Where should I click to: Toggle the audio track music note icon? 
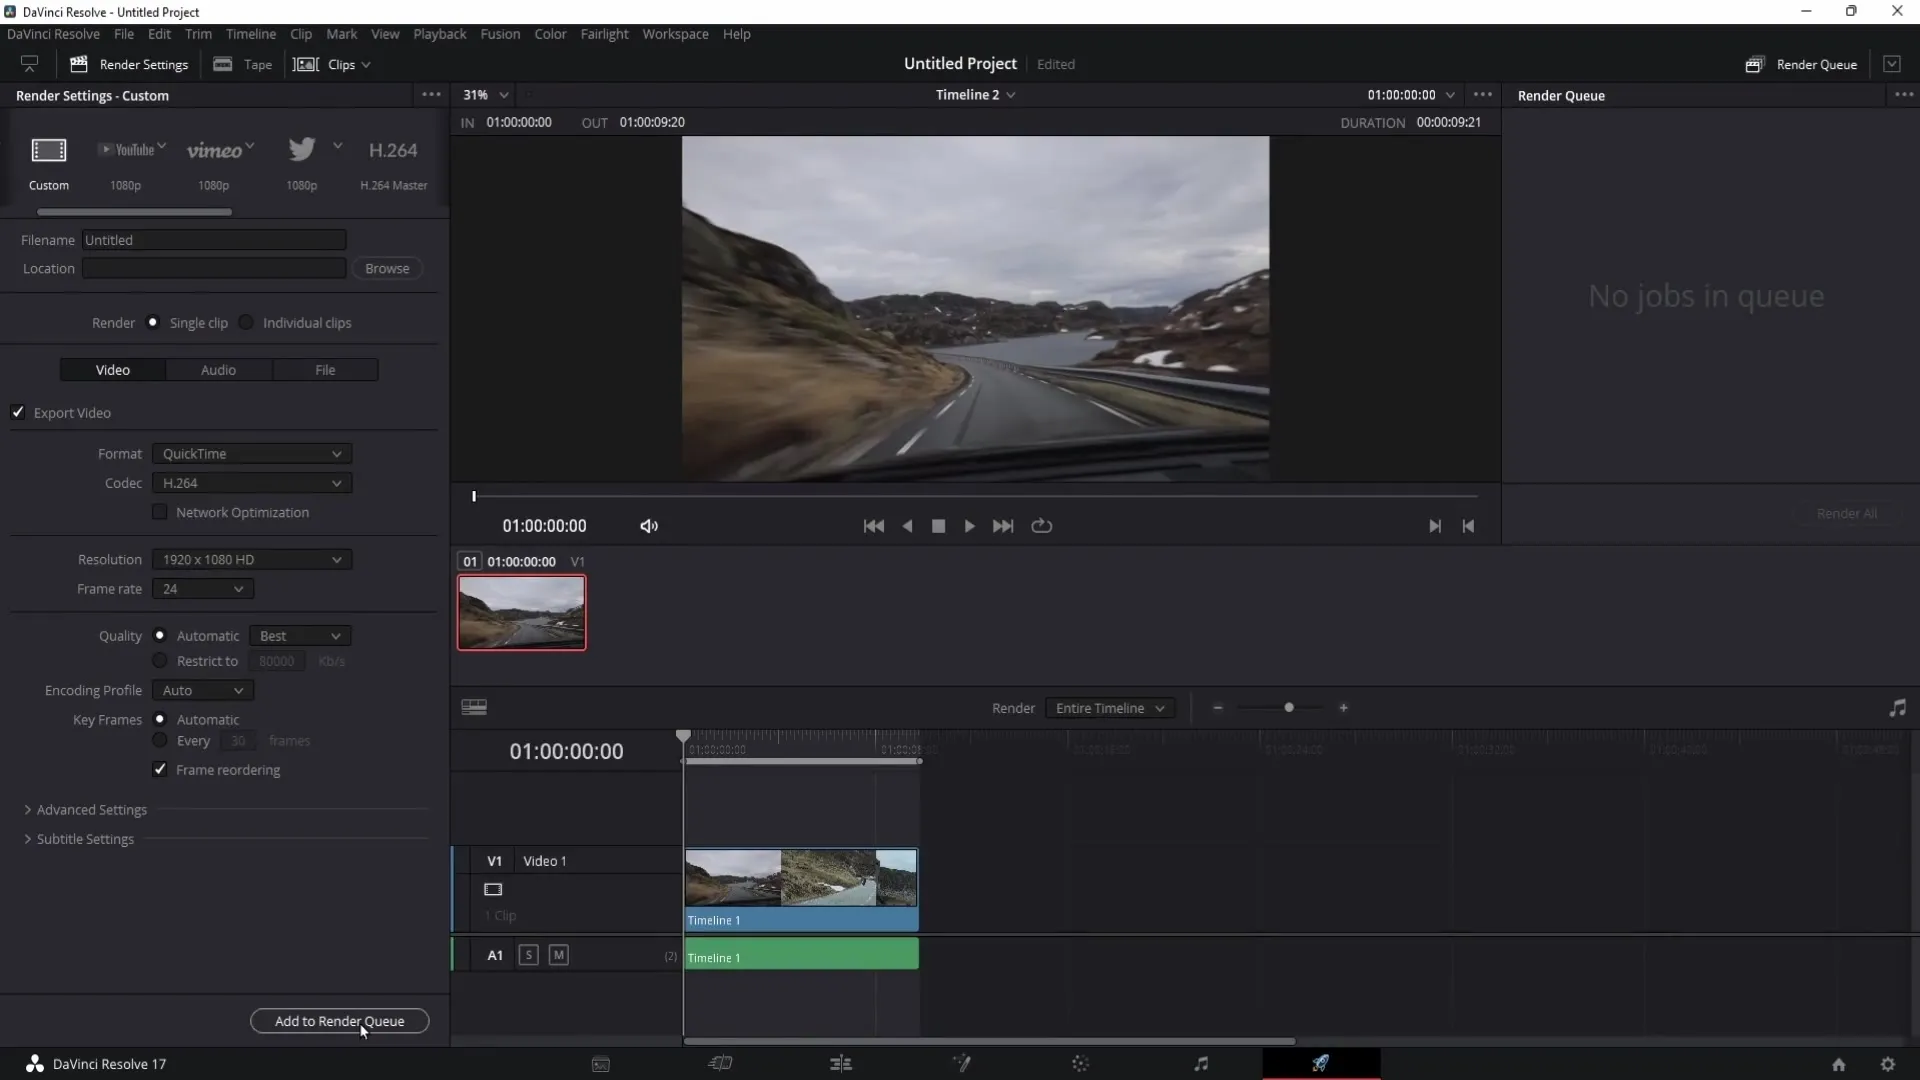coord(1897,708)
